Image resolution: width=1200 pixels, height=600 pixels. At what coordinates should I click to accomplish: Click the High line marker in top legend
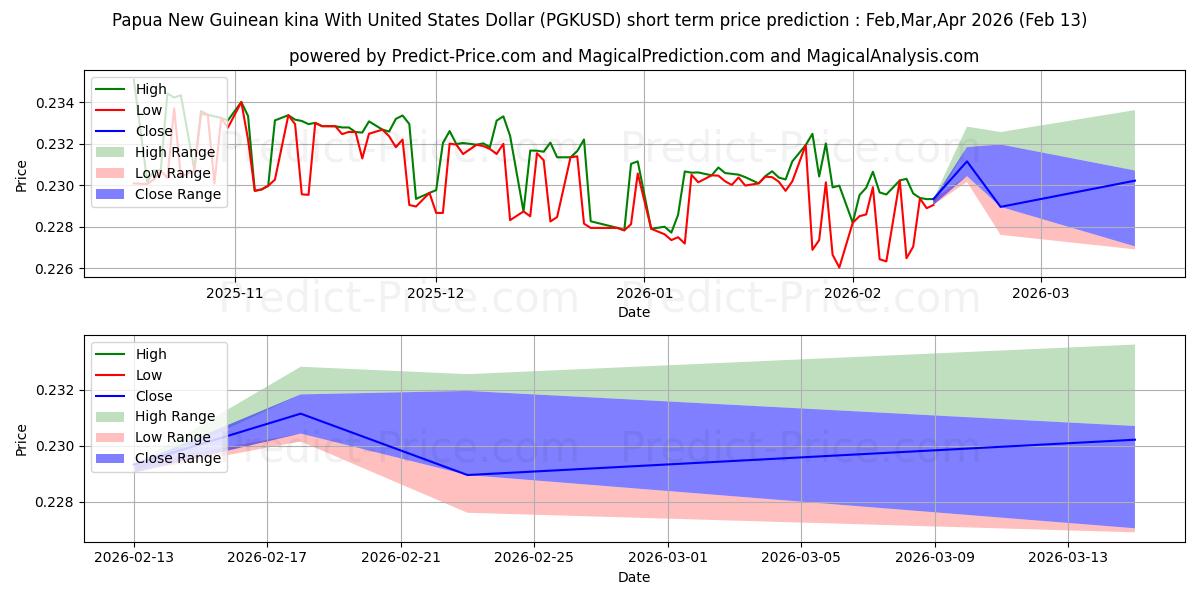110,89
